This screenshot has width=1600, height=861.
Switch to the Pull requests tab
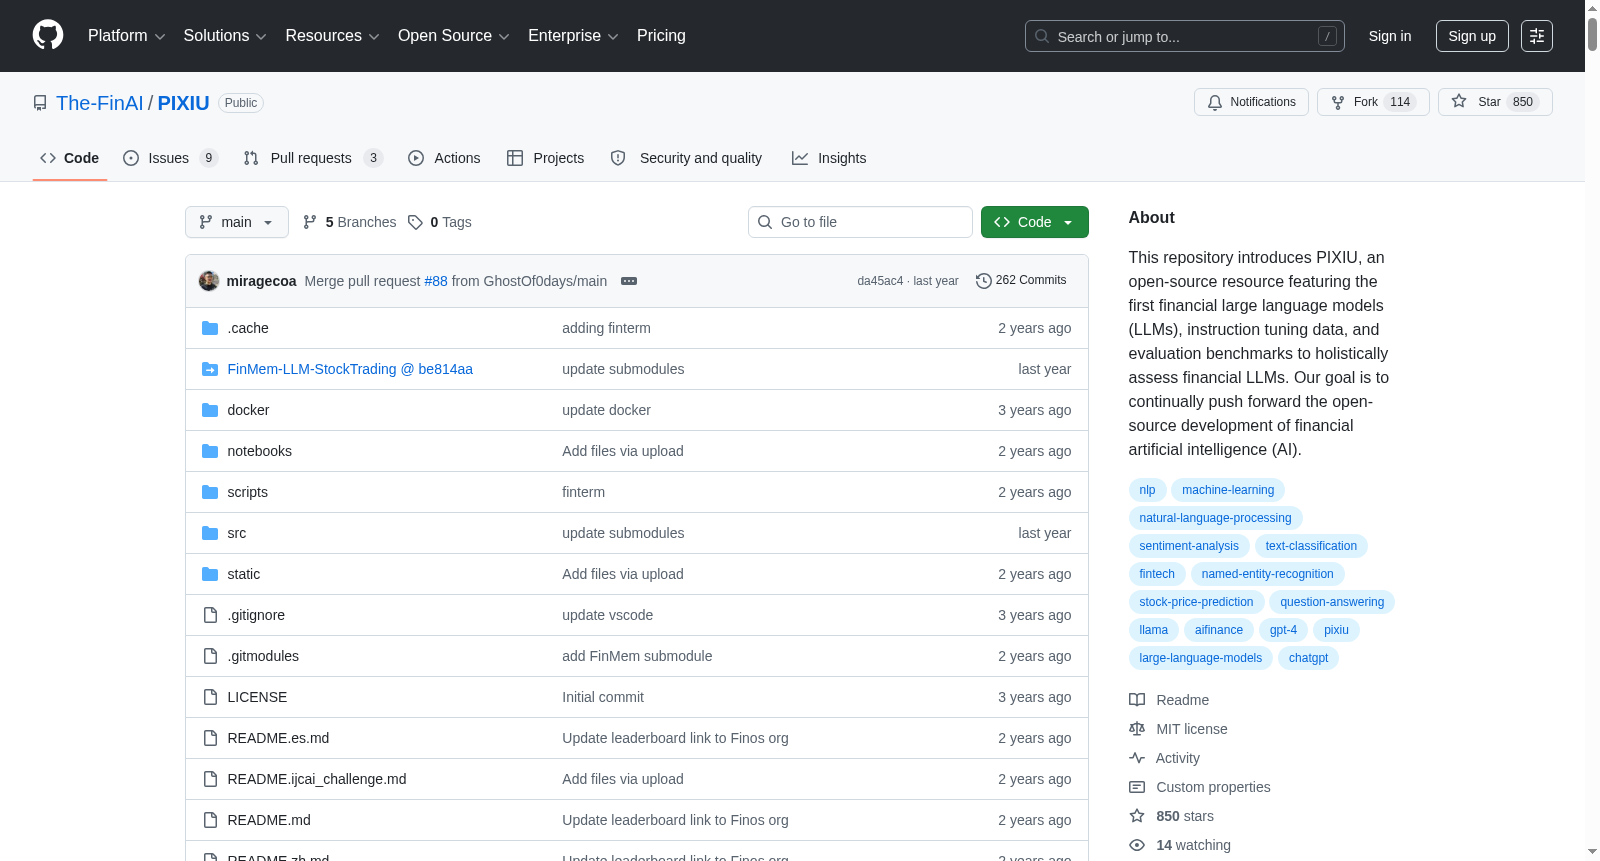coord(313,158)
